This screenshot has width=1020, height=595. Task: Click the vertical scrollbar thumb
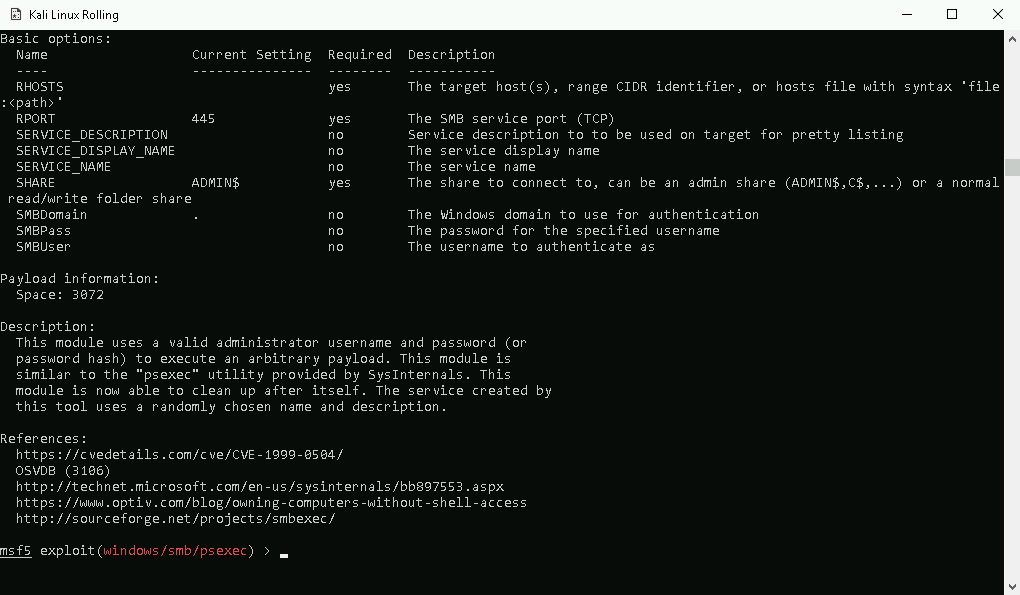pyautogui.click(x=1012, y=167)
